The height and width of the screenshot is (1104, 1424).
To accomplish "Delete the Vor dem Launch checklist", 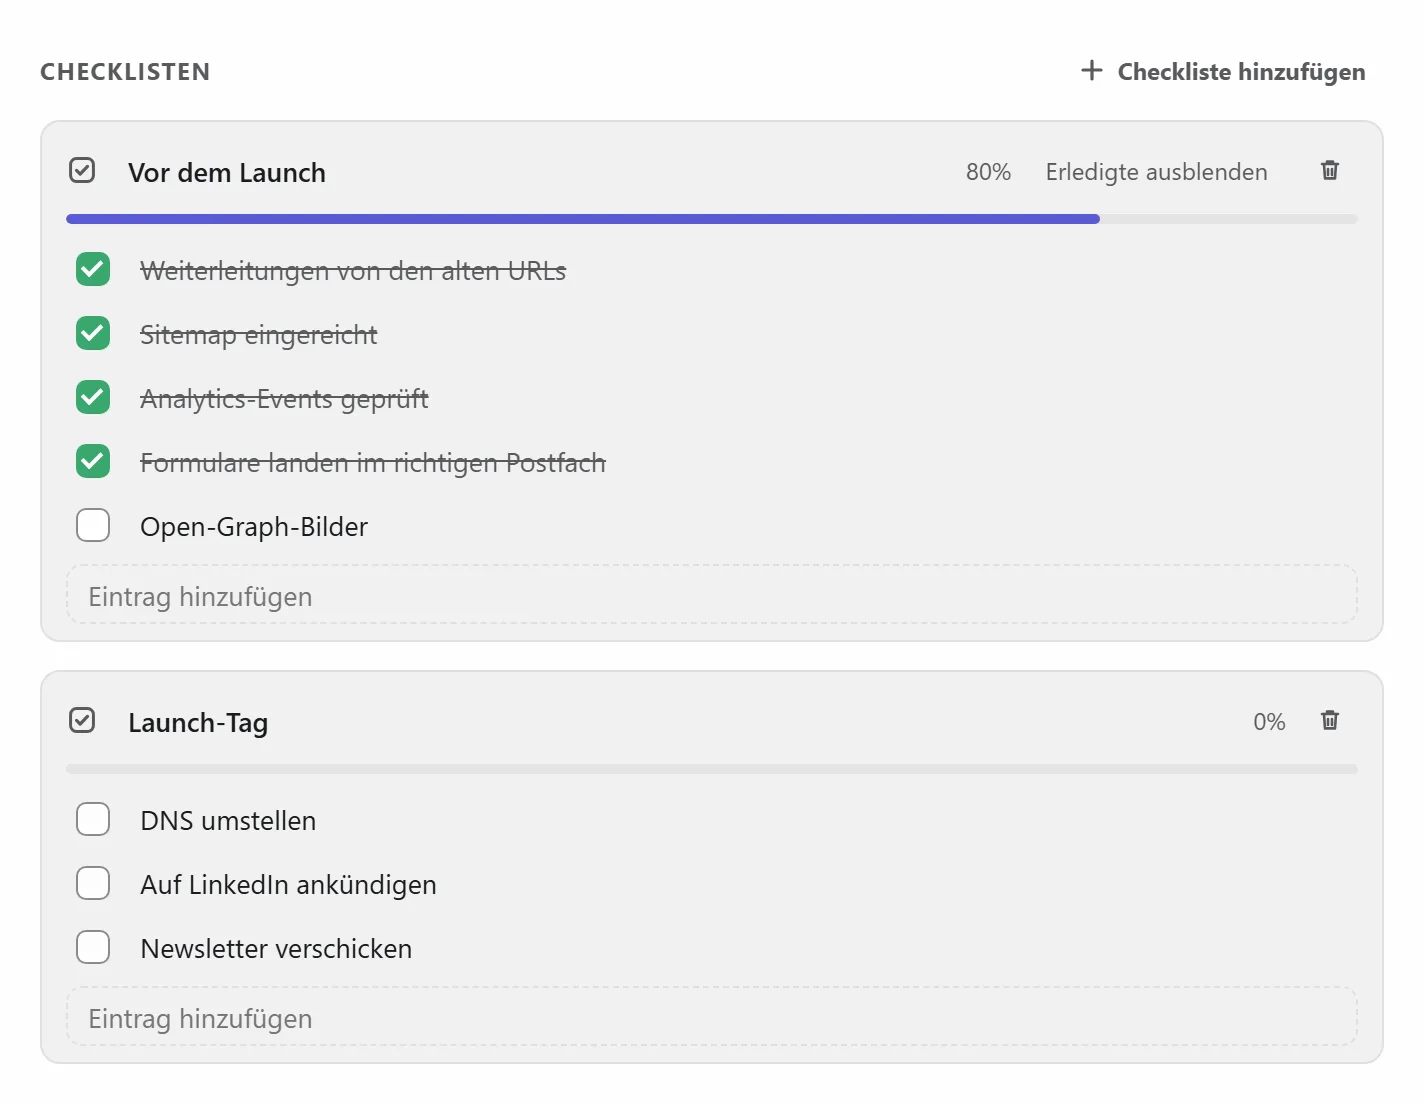I will [1329, 170].
